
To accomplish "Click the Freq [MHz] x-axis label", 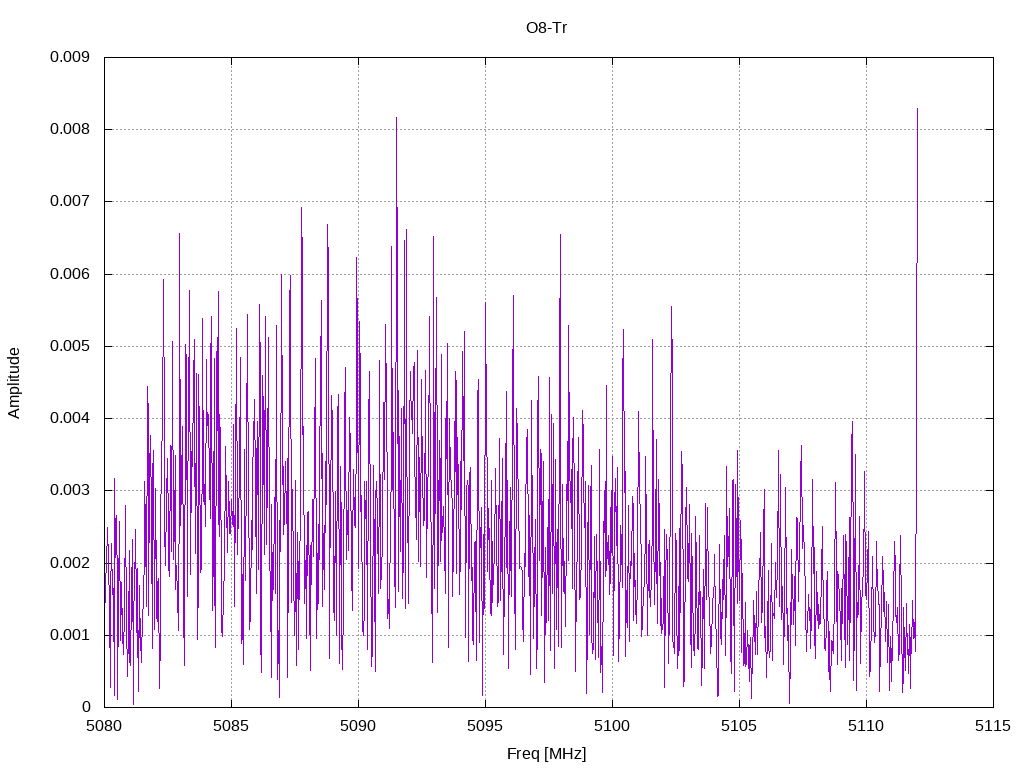I will tap(547, 754).
